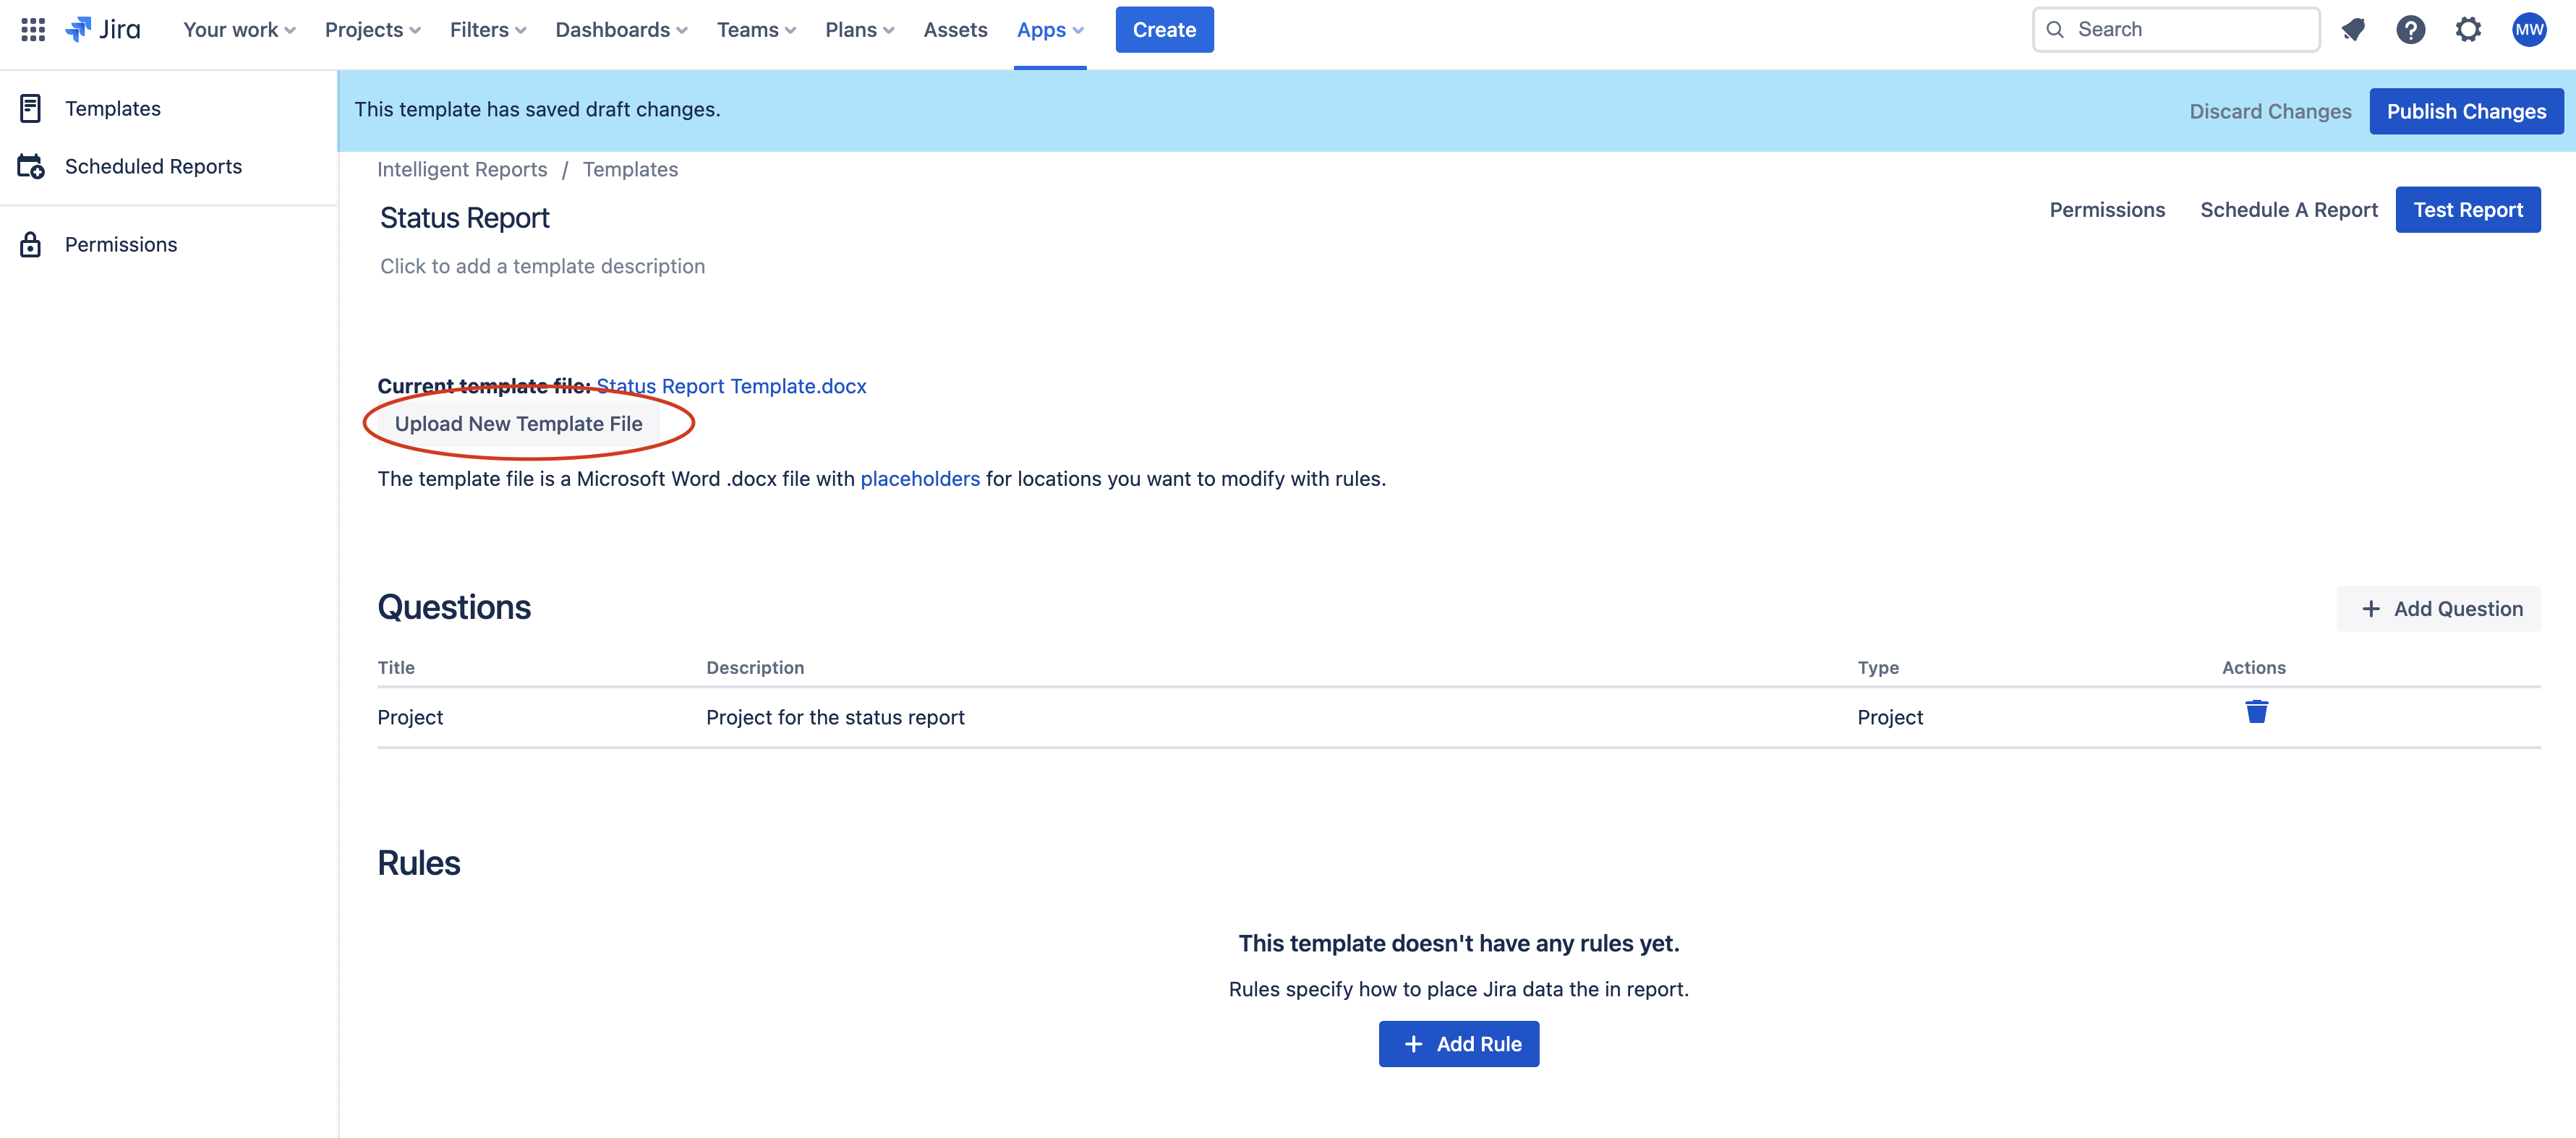Open settings via the gear icon
The image size is (2576, 1138).
point(2469,29)
